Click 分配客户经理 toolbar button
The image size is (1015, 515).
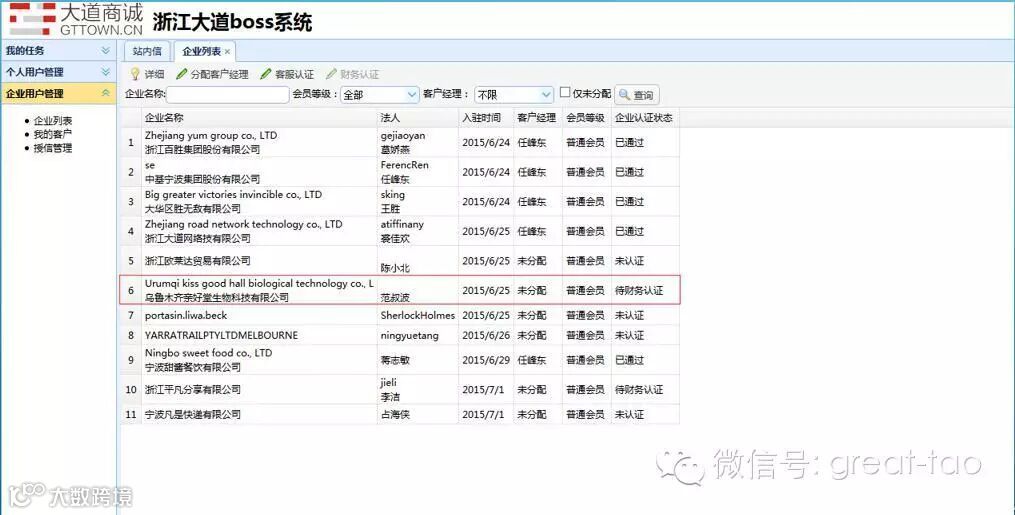tap(212, 74)
